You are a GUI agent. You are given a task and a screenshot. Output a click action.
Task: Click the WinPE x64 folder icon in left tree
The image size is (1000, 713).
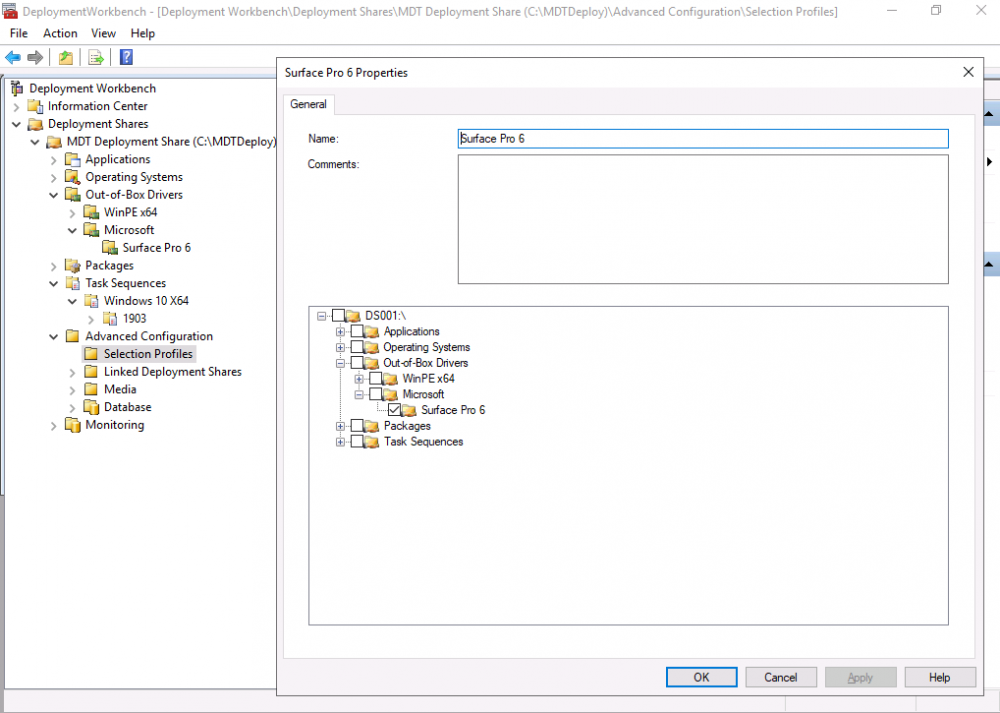(91, 212)
